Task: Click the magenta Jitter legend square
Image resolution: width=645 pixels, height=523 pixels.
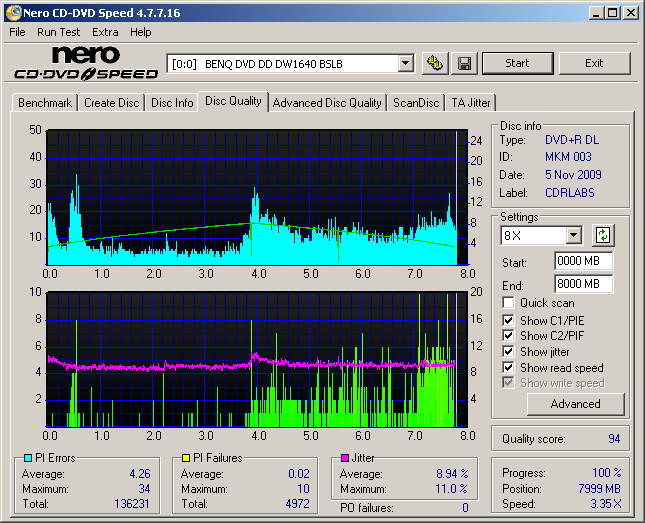Action: [345, 458]
